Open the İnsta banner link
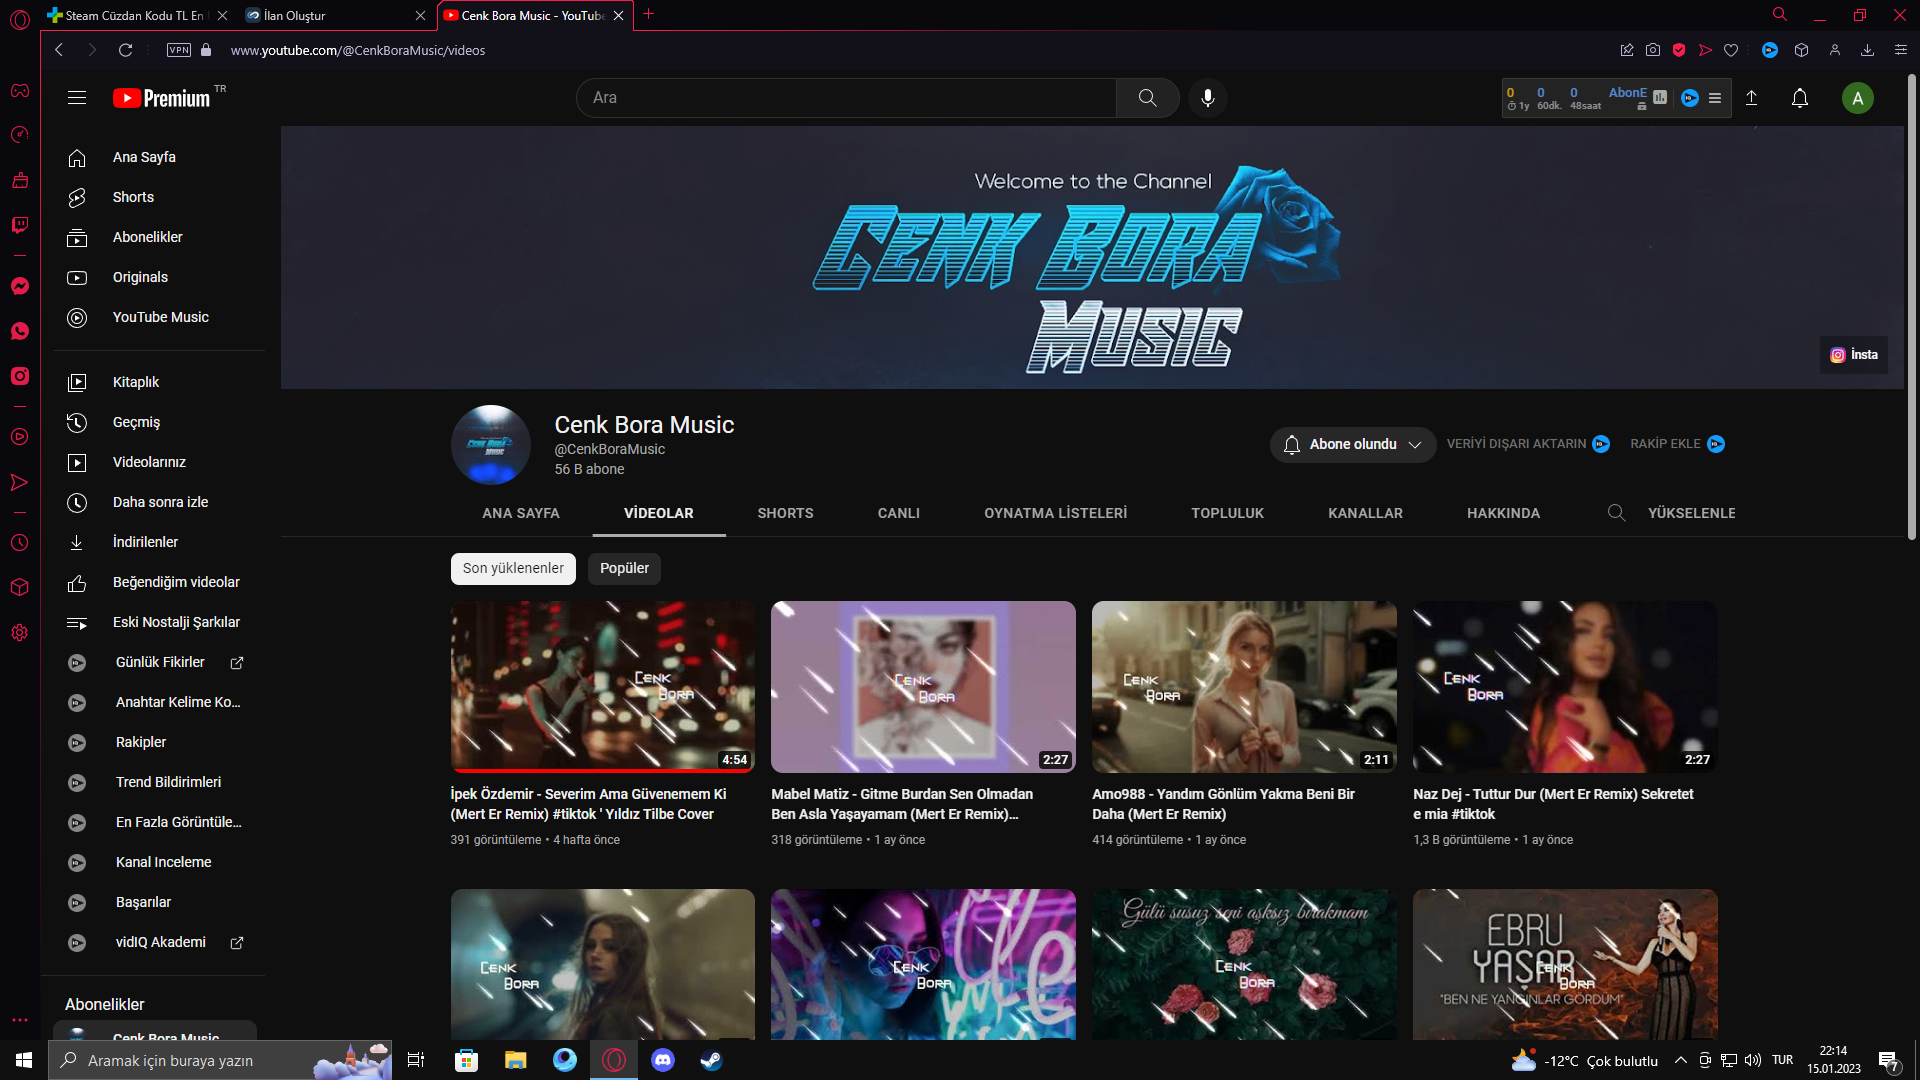The image size is (1920, 1080). 1854,355
